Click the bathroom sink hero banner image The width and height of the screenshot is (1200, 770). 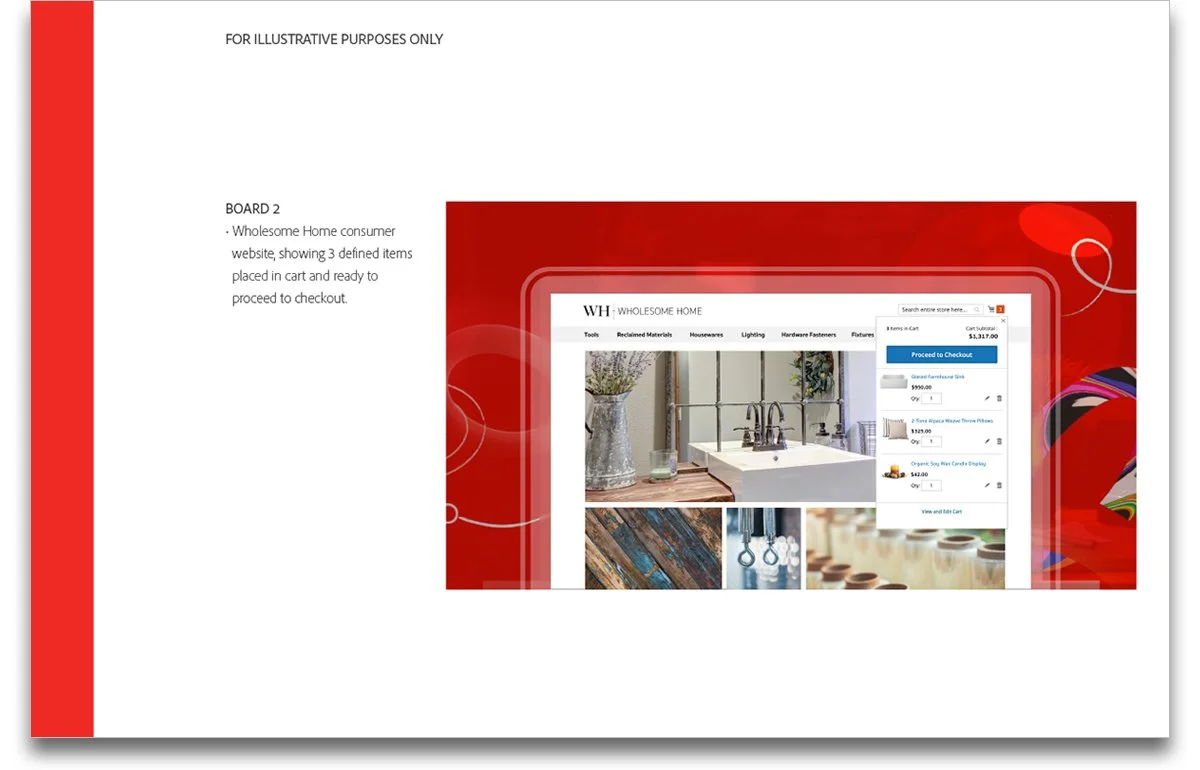[730, 425]
